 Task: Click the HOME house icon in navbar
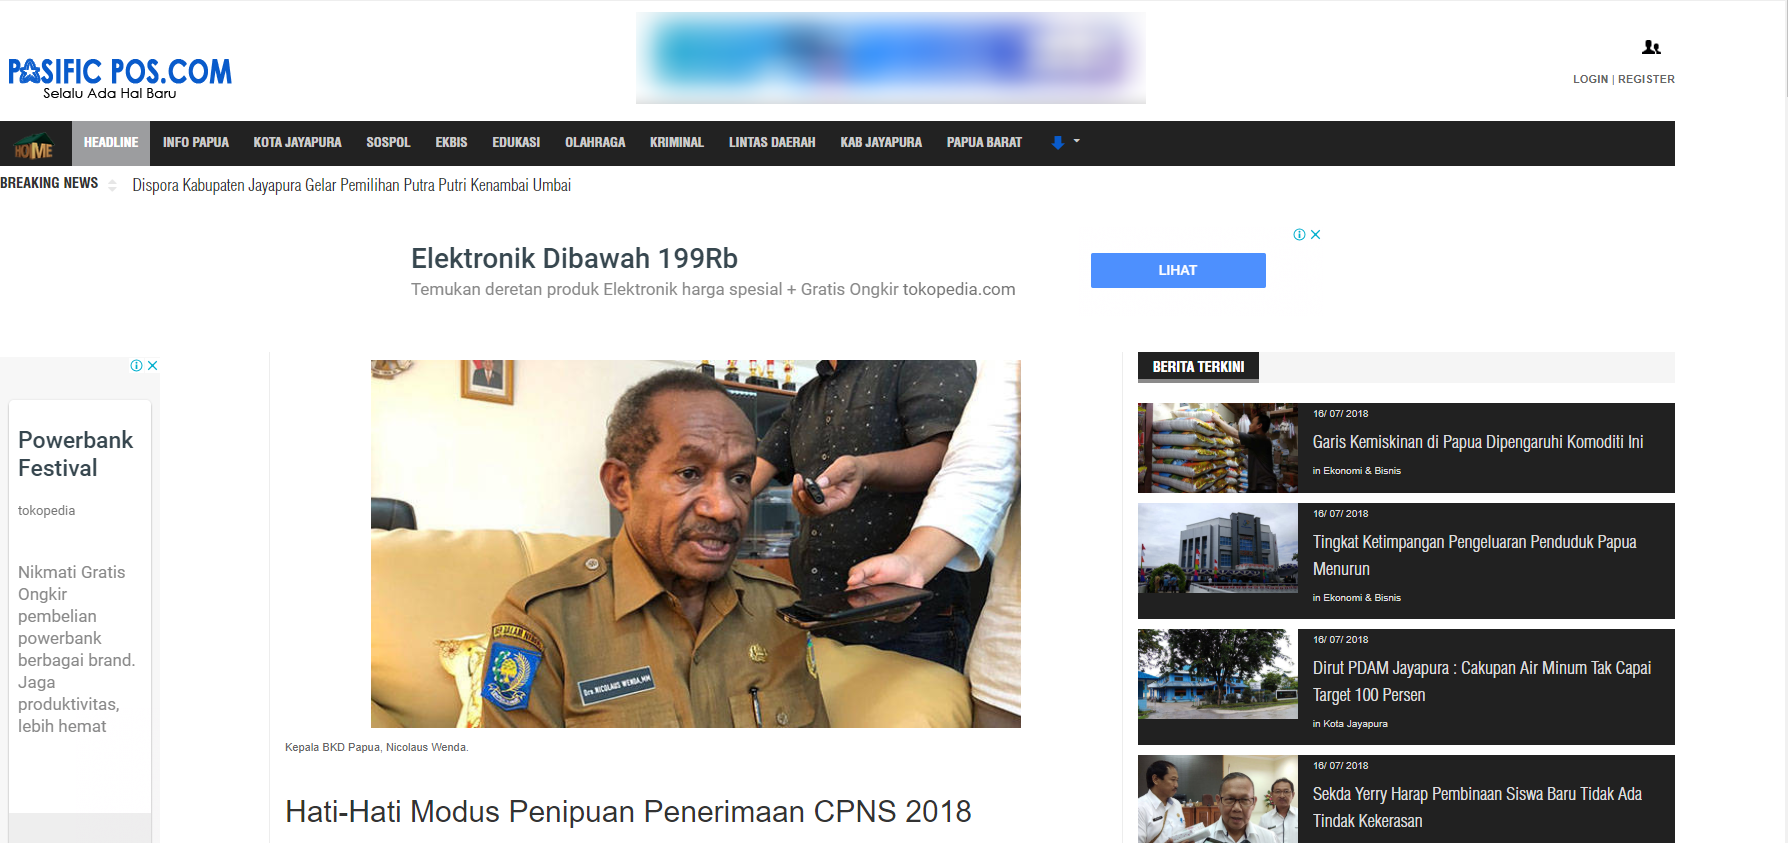(x=34, y=145)
